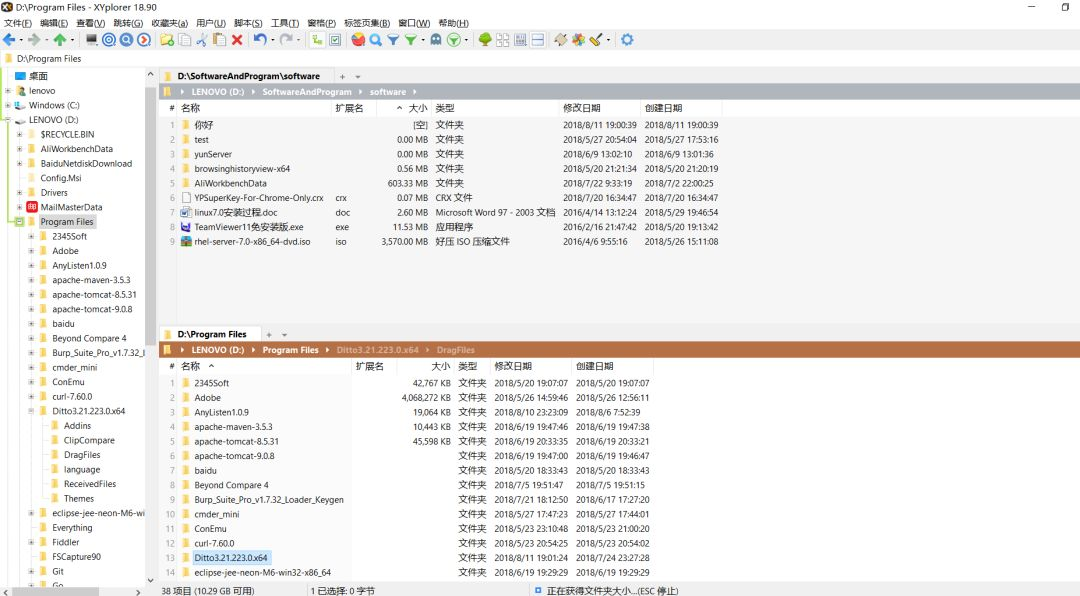The image size is (1080, 596).
Task: Create a new folder via toolbar icon
Action: [x=167, y=40]
